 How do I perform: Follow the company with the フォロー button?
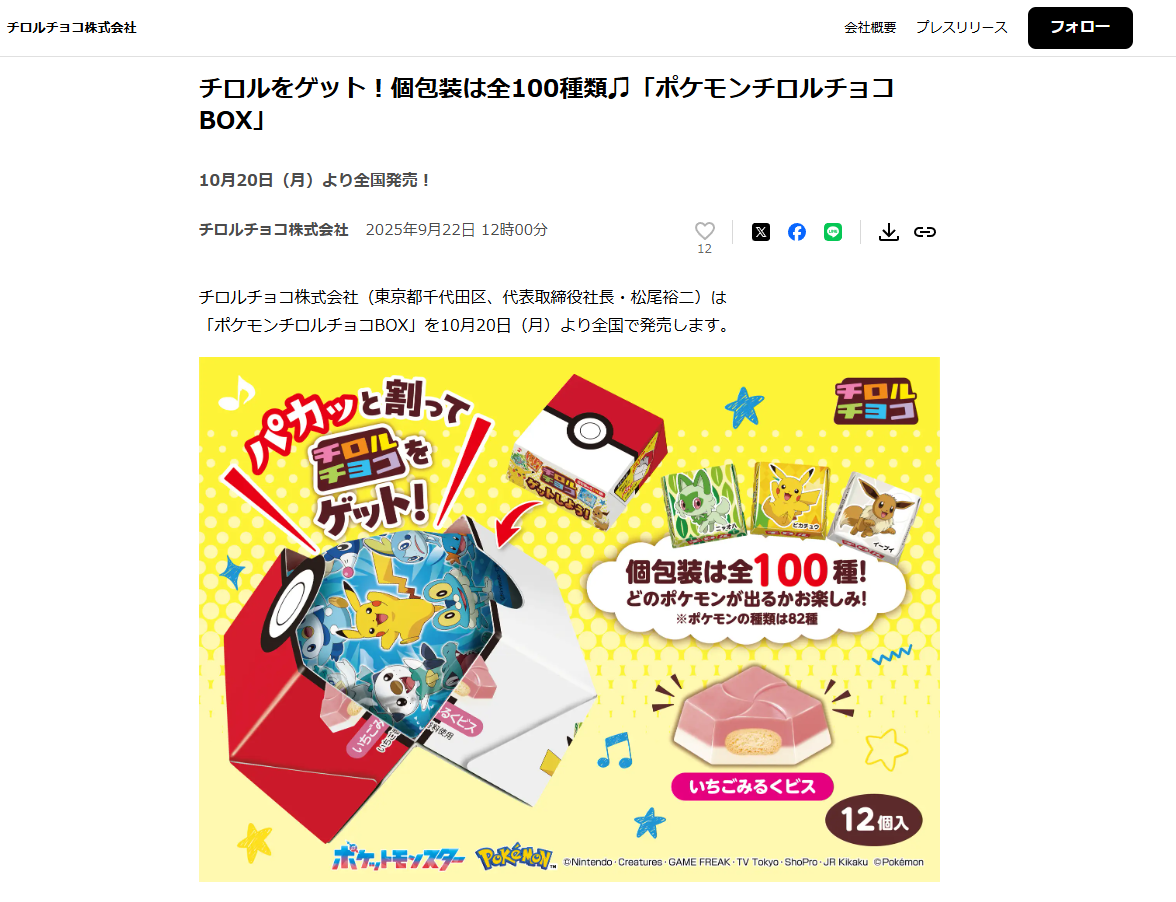point(1080,28)
